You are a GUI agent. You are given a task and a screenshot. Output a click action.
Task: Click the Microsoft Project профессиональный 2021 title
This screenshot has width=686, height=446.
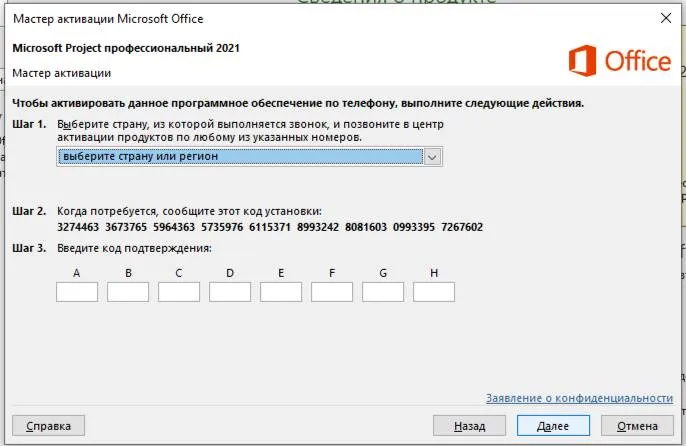click(126, 48)
